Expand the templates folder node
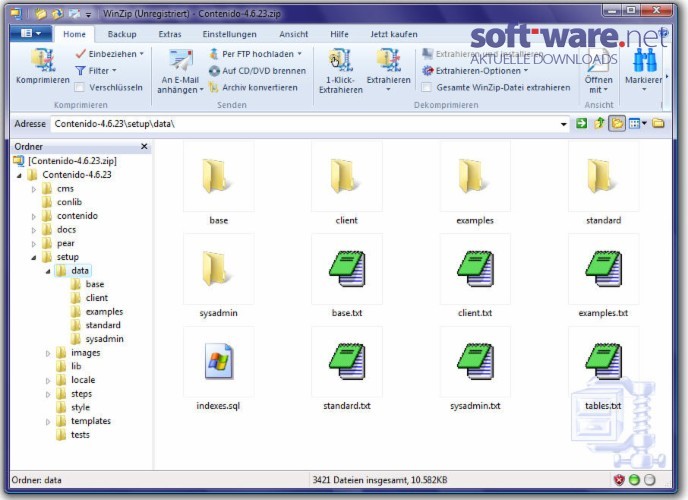 click(48, 422)
